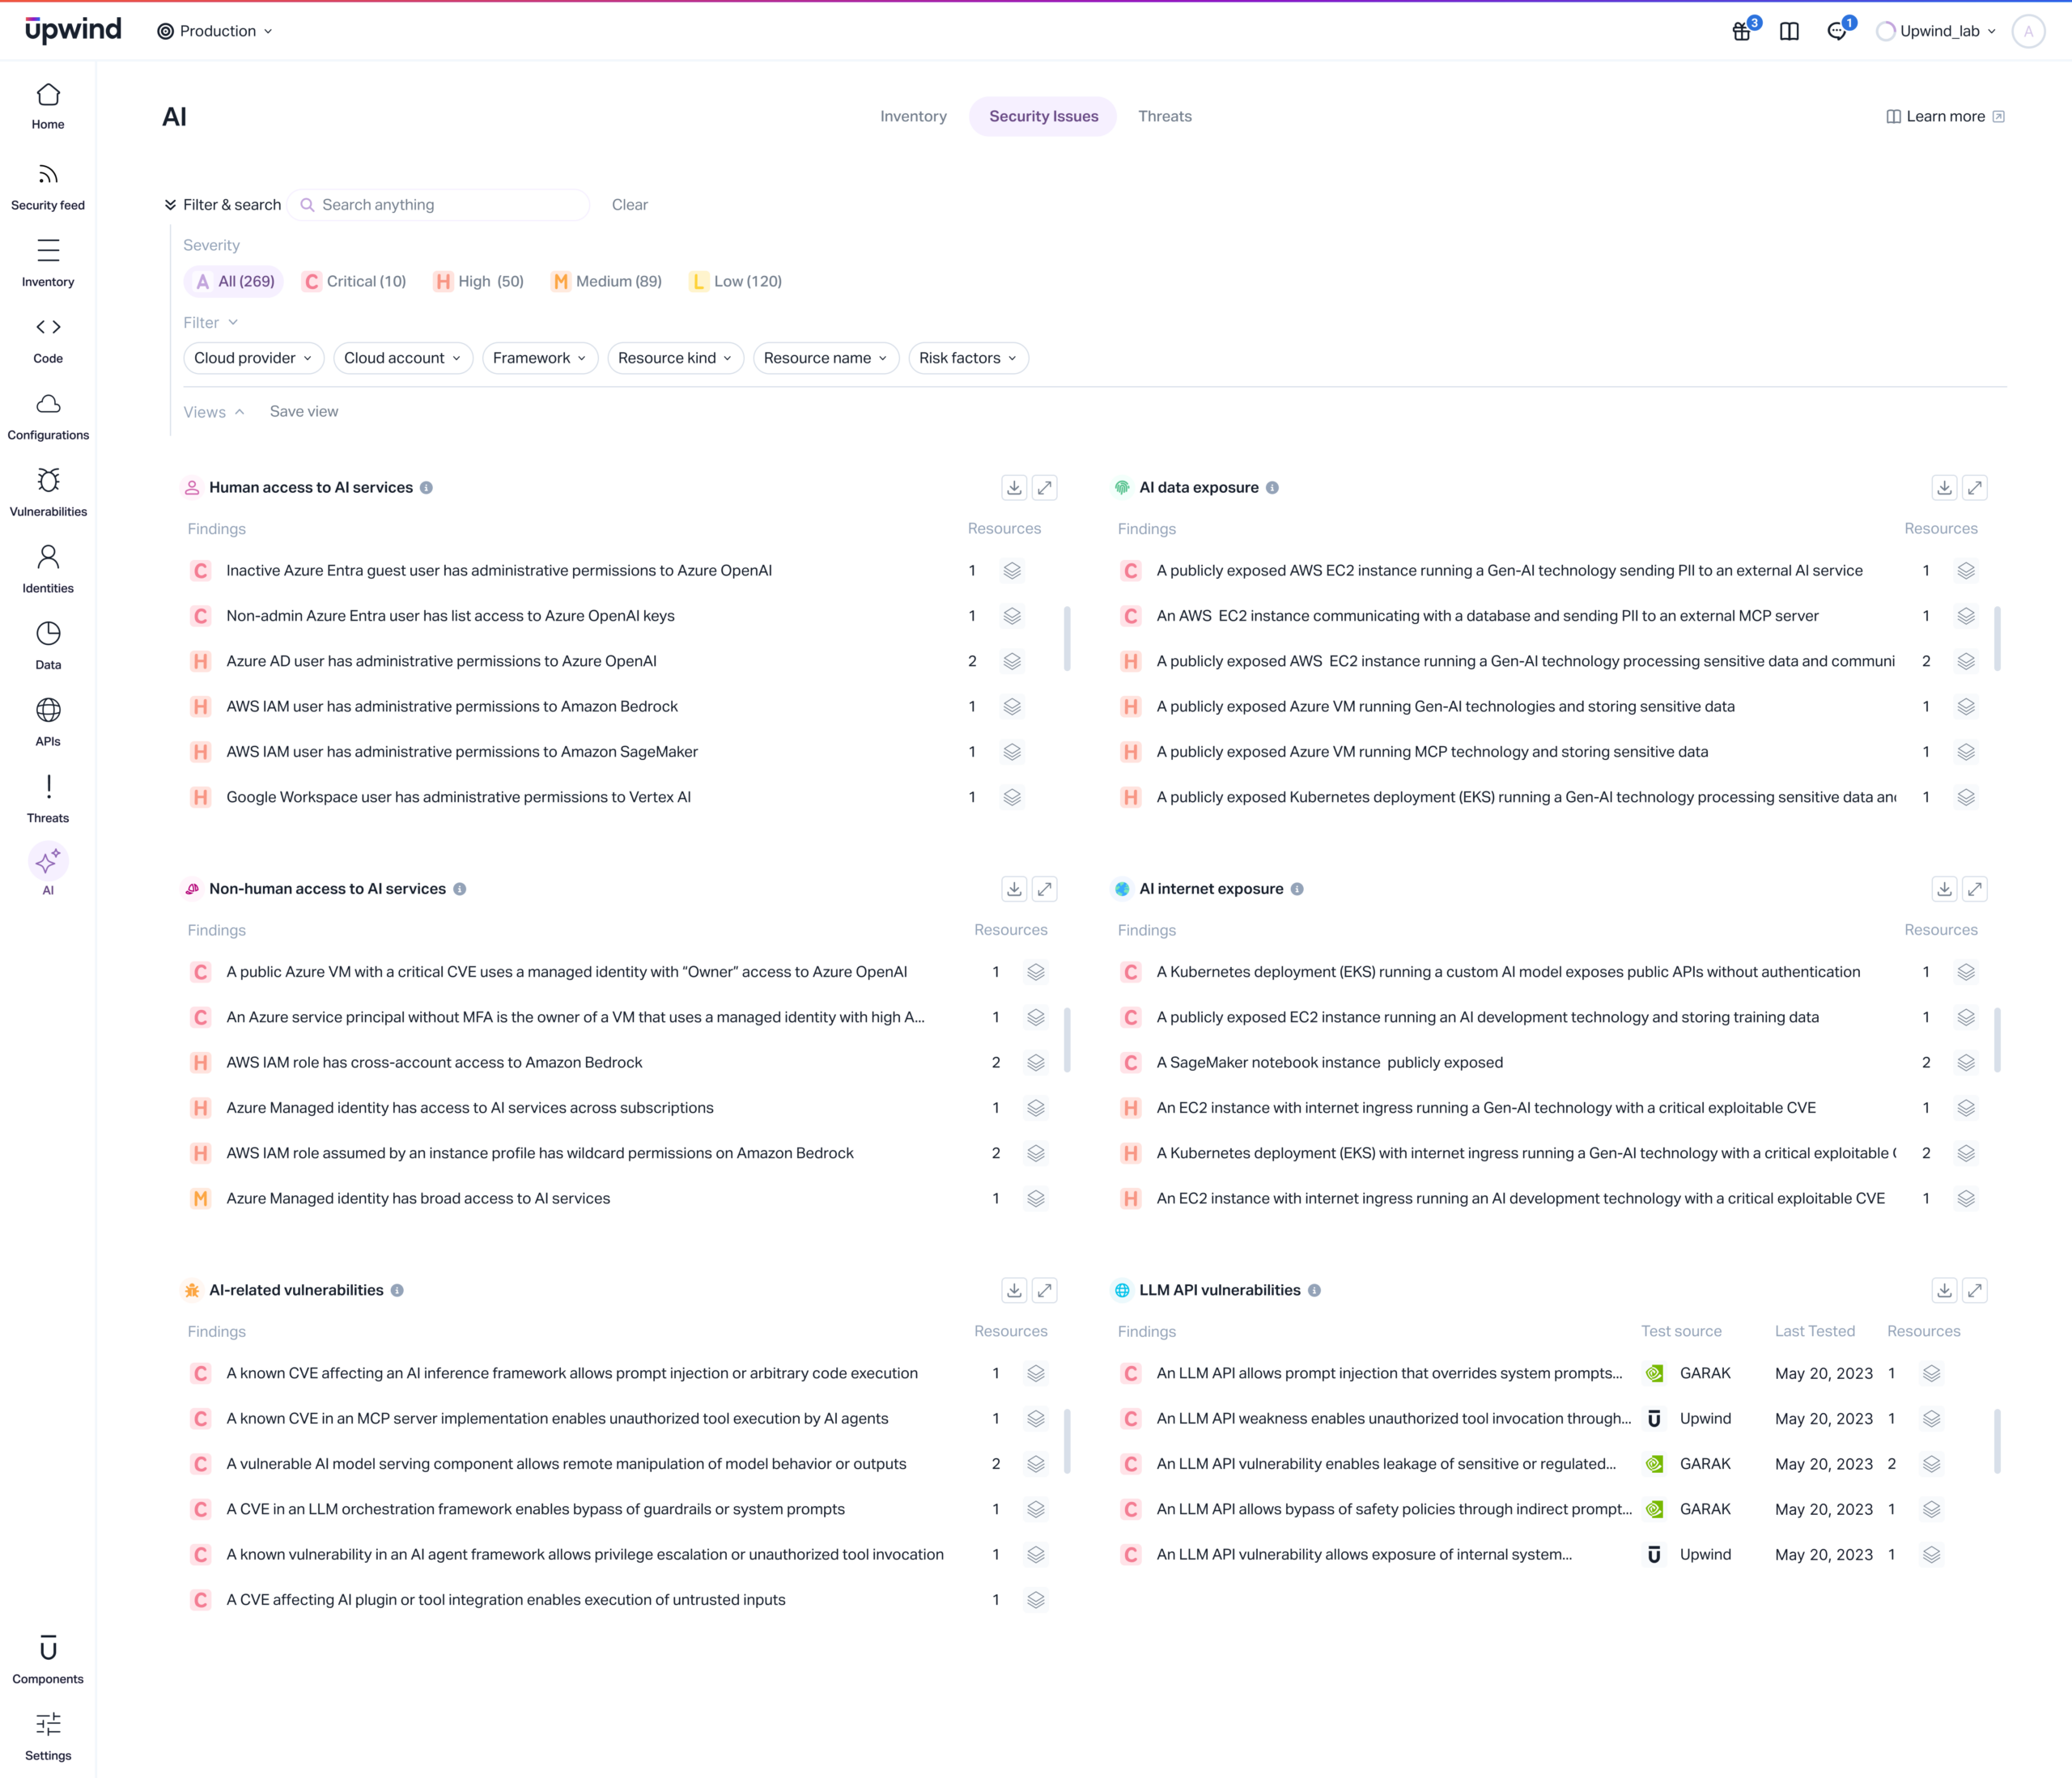Open CVE in LLM orchestration framework finding
Image resolution: width=2072 pixels, height=1778 pixels.
535,1509
